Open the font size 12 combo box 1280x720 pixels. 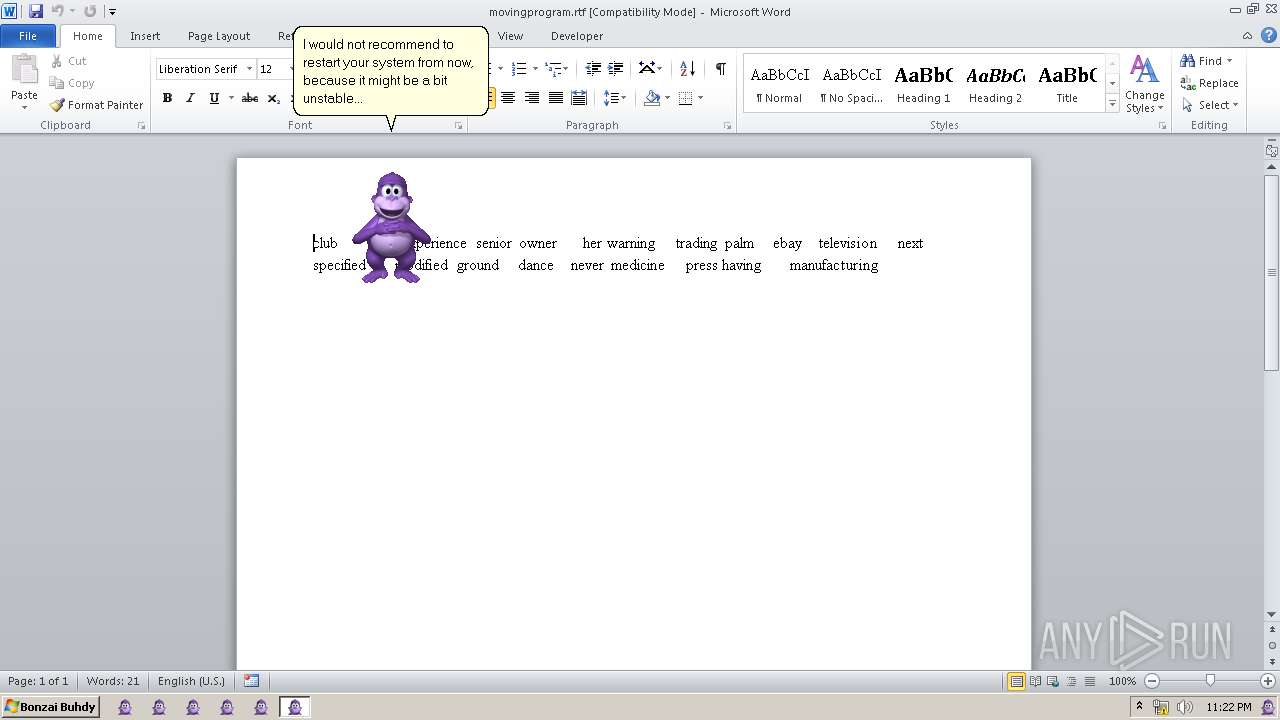pos(277,69)
